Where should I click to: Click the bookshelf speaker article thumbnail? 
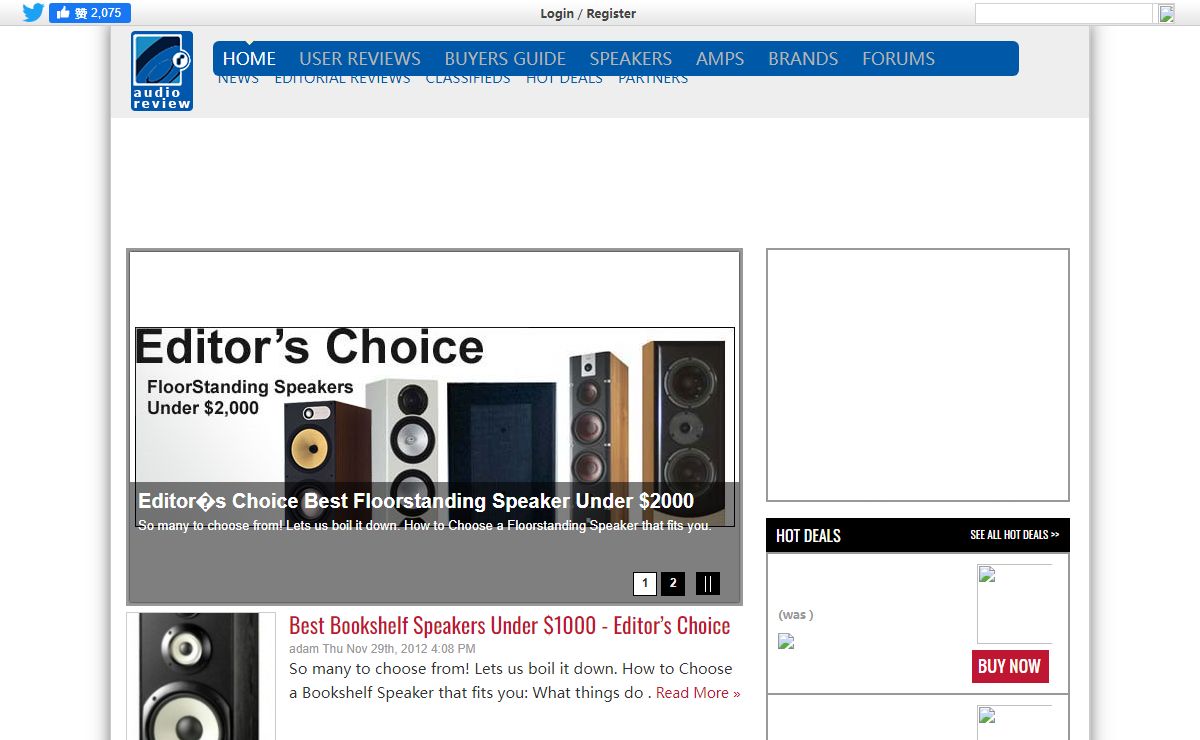(x=201, y=676)
